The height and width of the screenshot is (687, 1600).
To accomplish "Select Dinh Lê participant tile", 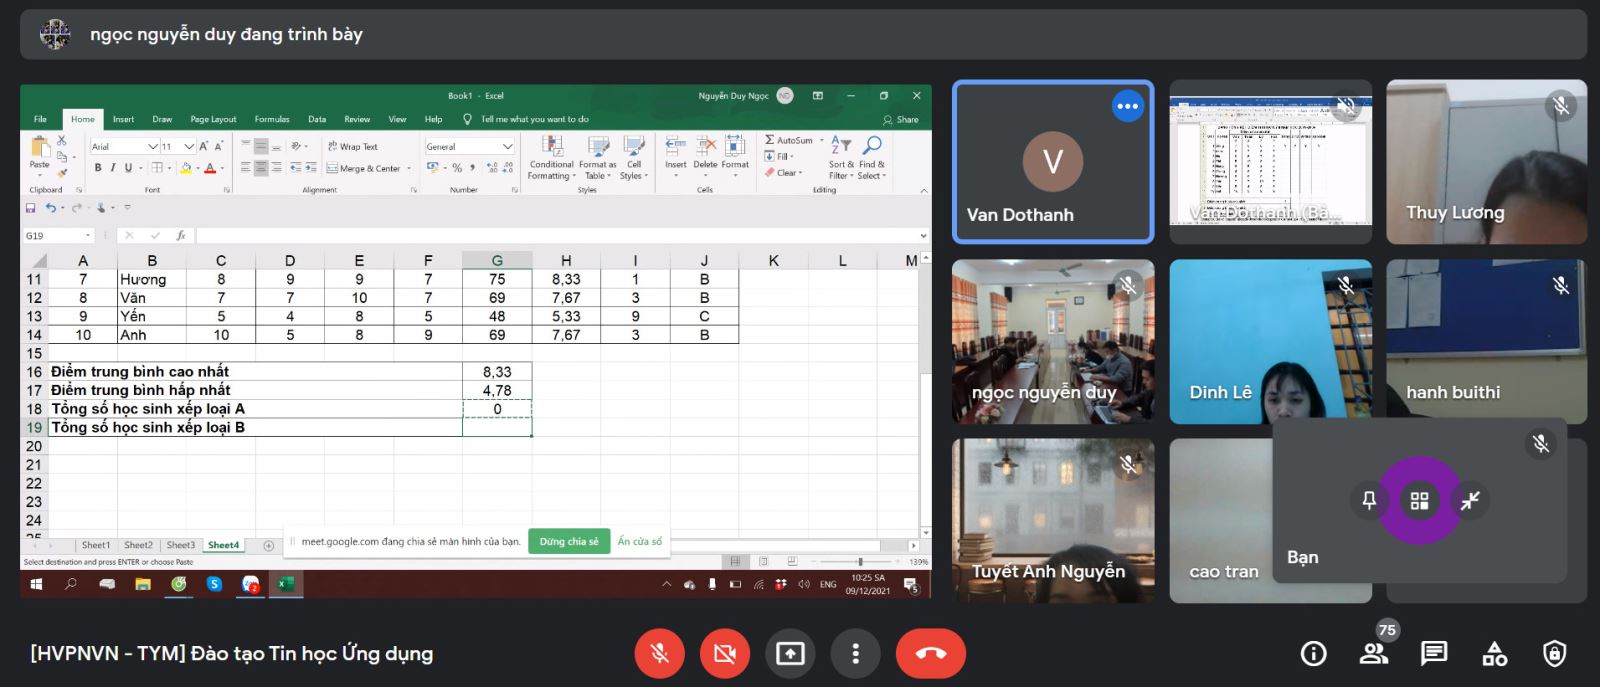I will tap(1269, 341).
